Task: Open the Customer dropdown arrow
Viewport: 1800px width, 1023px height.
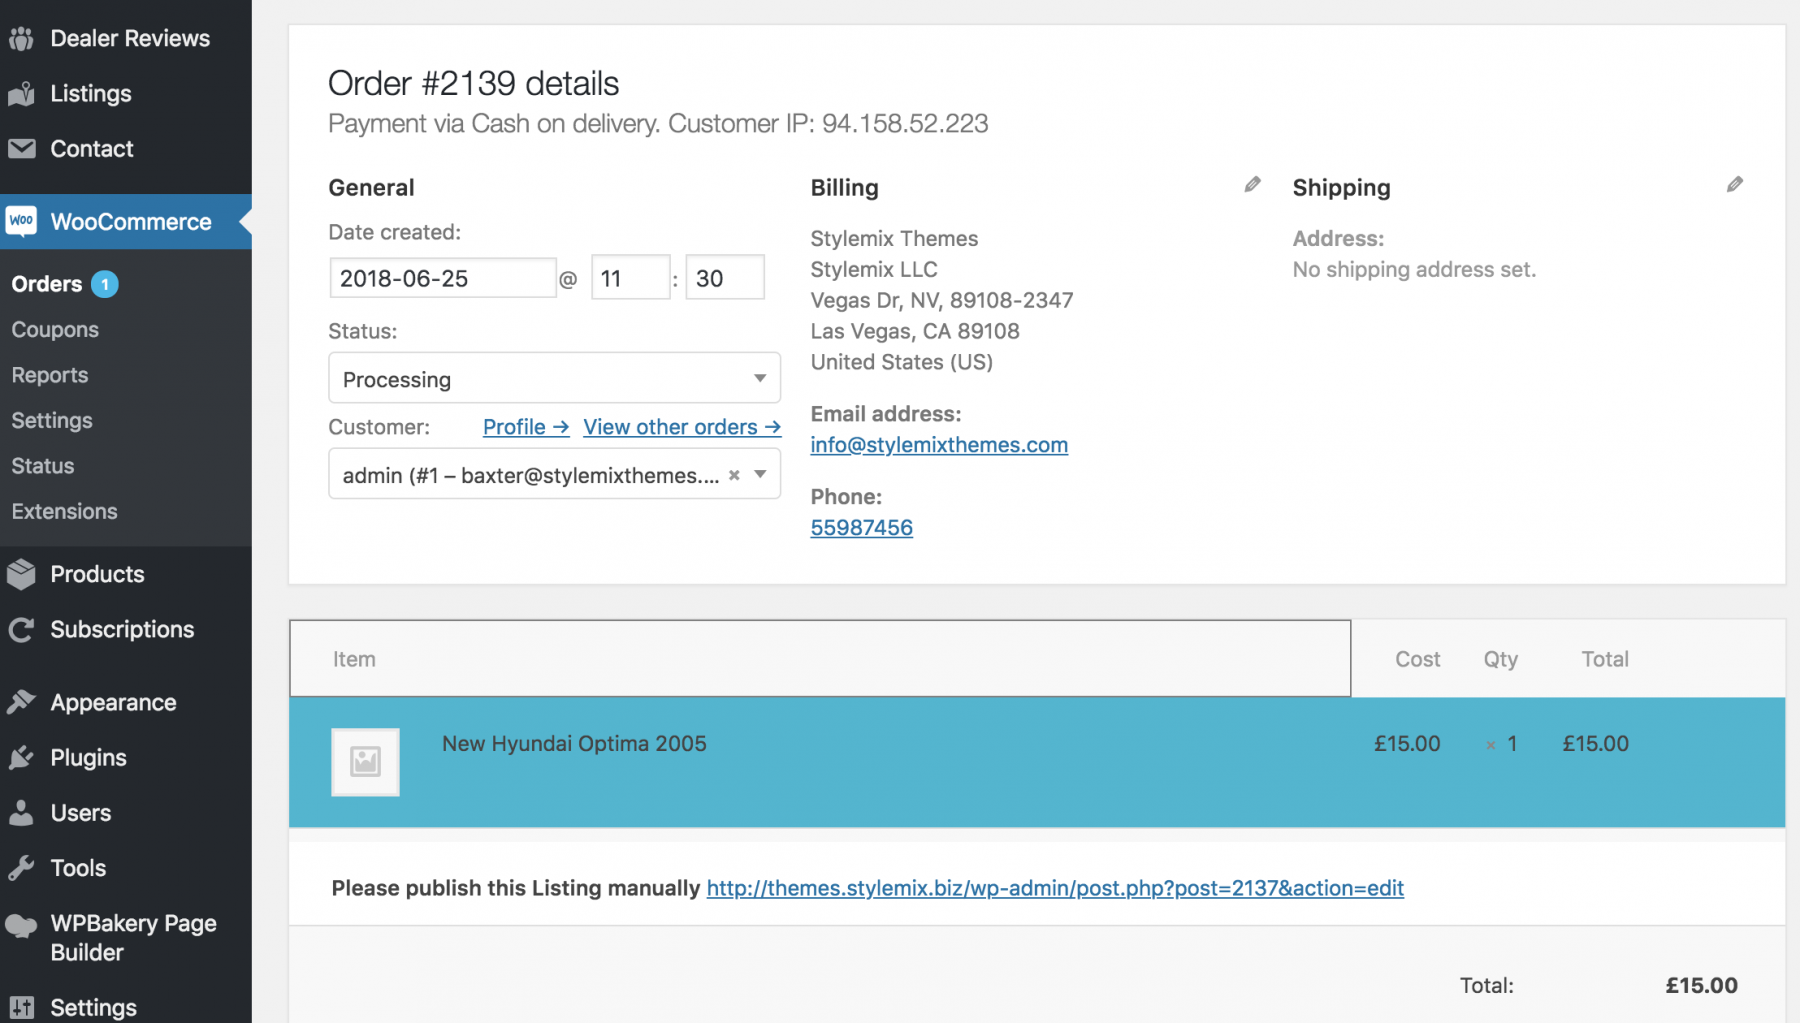Action: tap(760, 475)
